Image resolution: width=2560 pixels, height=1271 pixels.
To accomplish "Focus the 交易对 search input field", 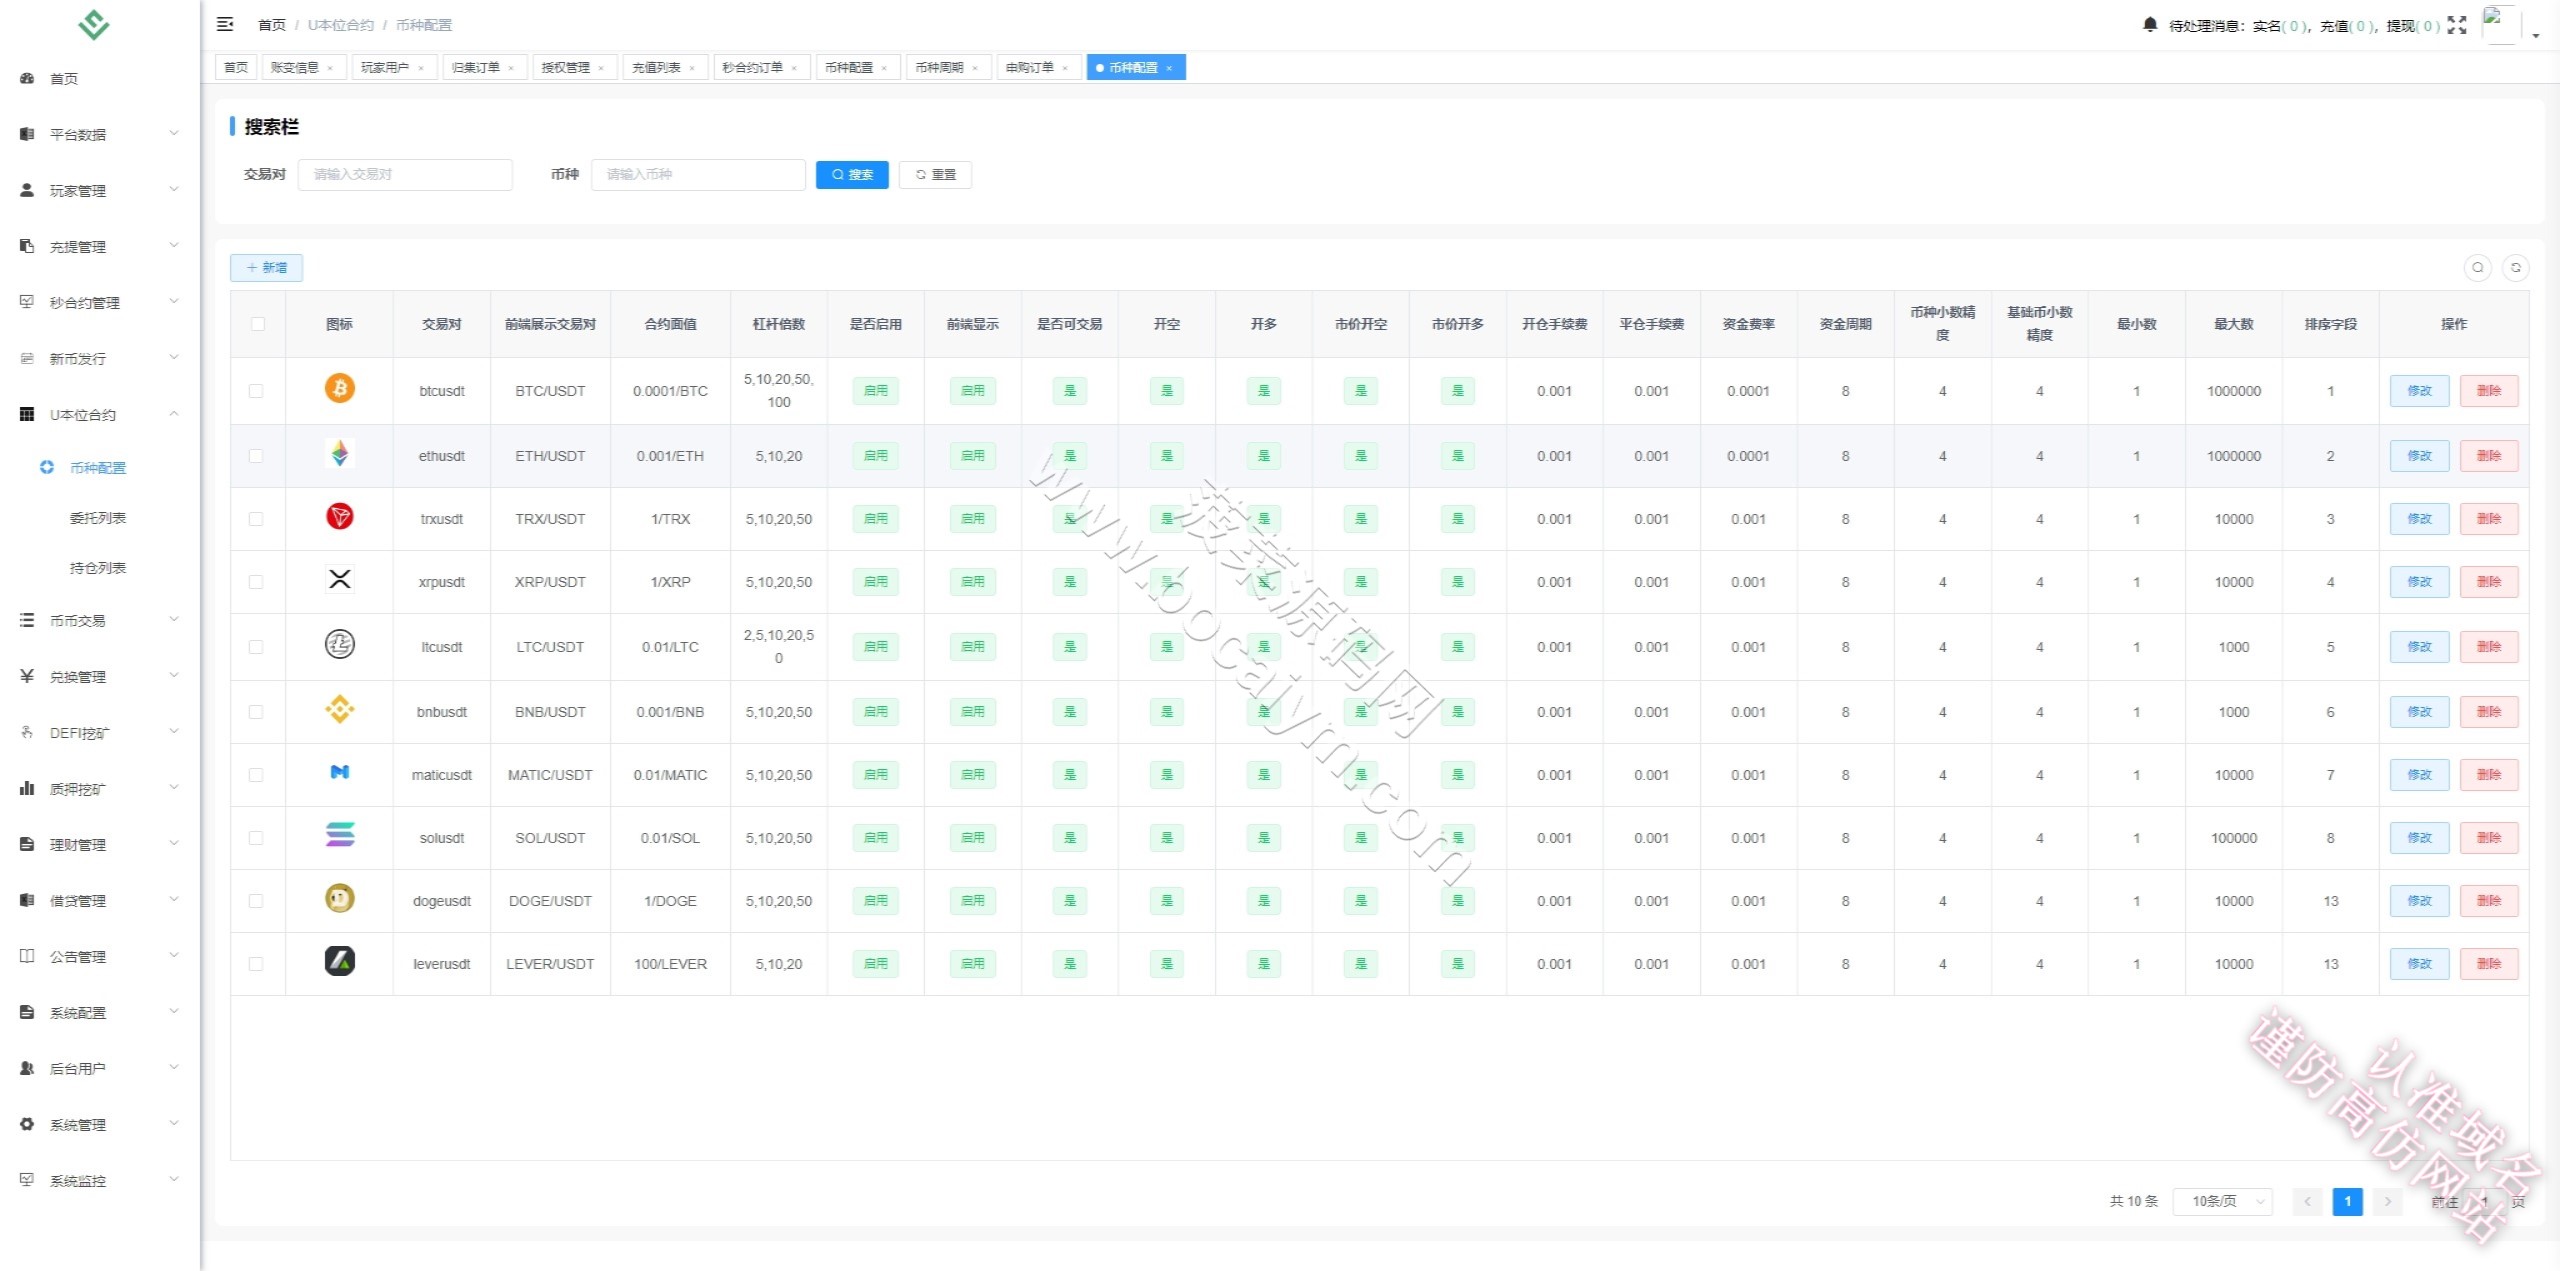I will [x=405, y=174].
